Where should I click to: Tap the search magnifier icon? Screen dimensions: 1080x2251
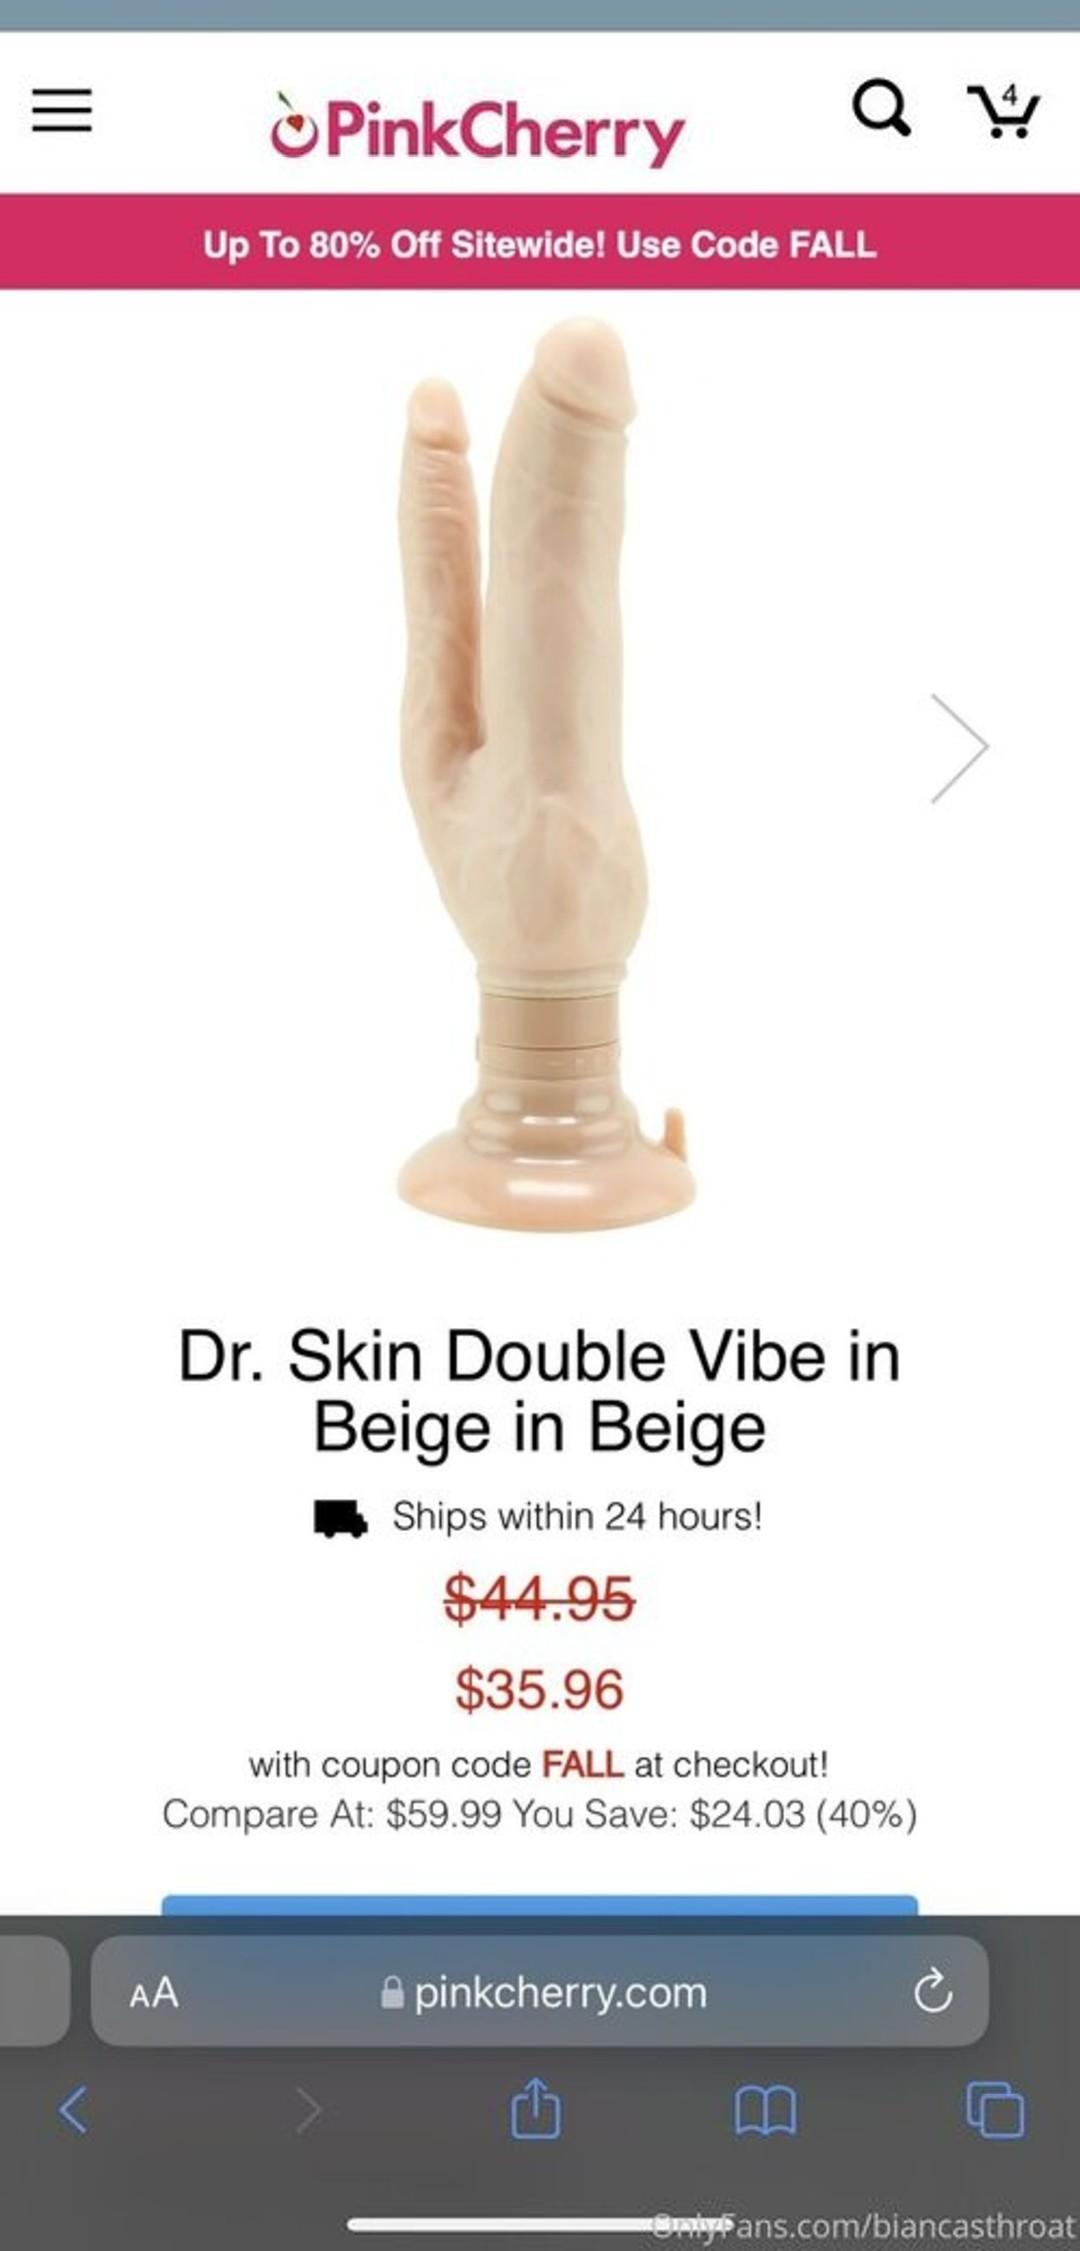(x=881, y=108)
